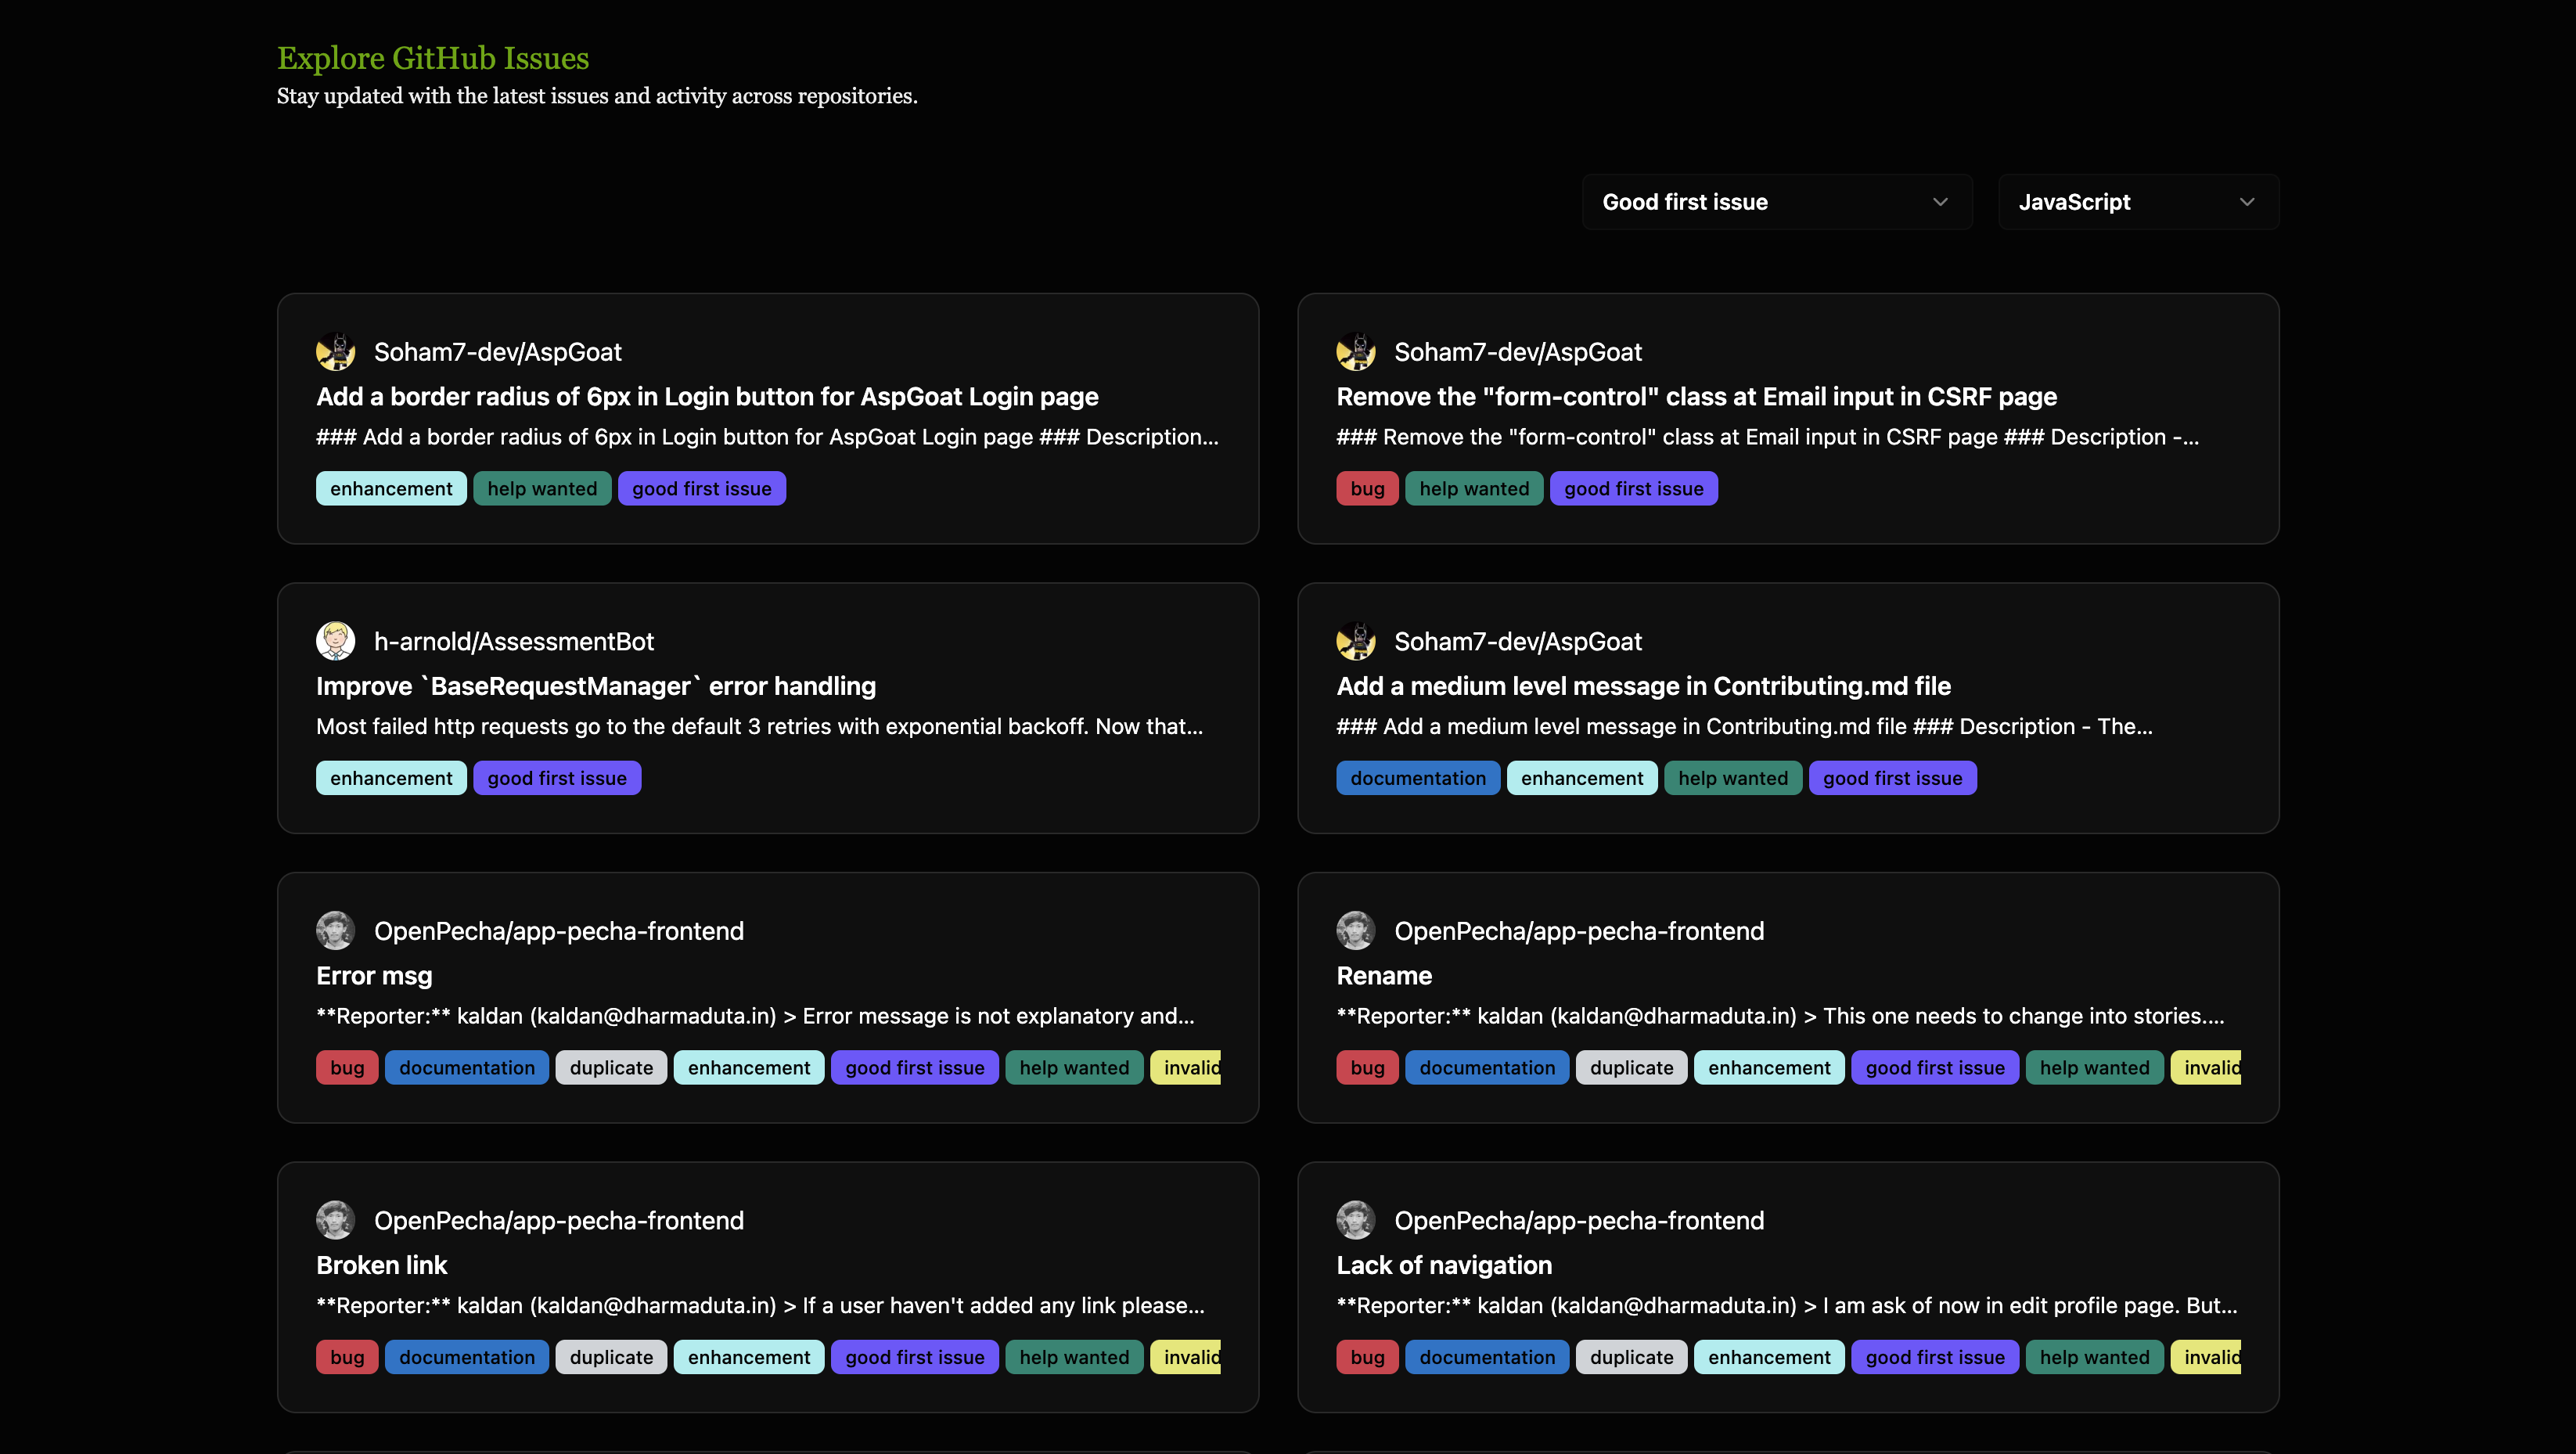2576x1454 pixels.
Task: Click repo name on border radius Login card
Action: (497, 352)
